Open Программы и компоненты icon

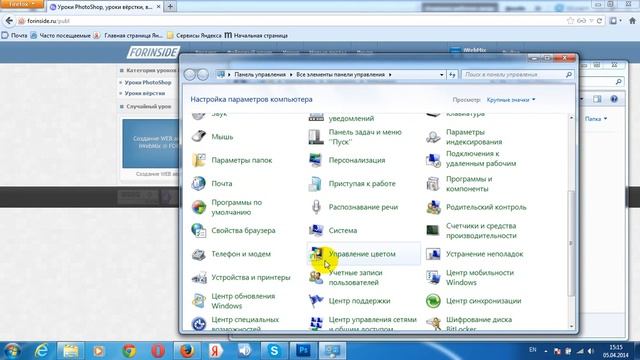pos(433,184)
